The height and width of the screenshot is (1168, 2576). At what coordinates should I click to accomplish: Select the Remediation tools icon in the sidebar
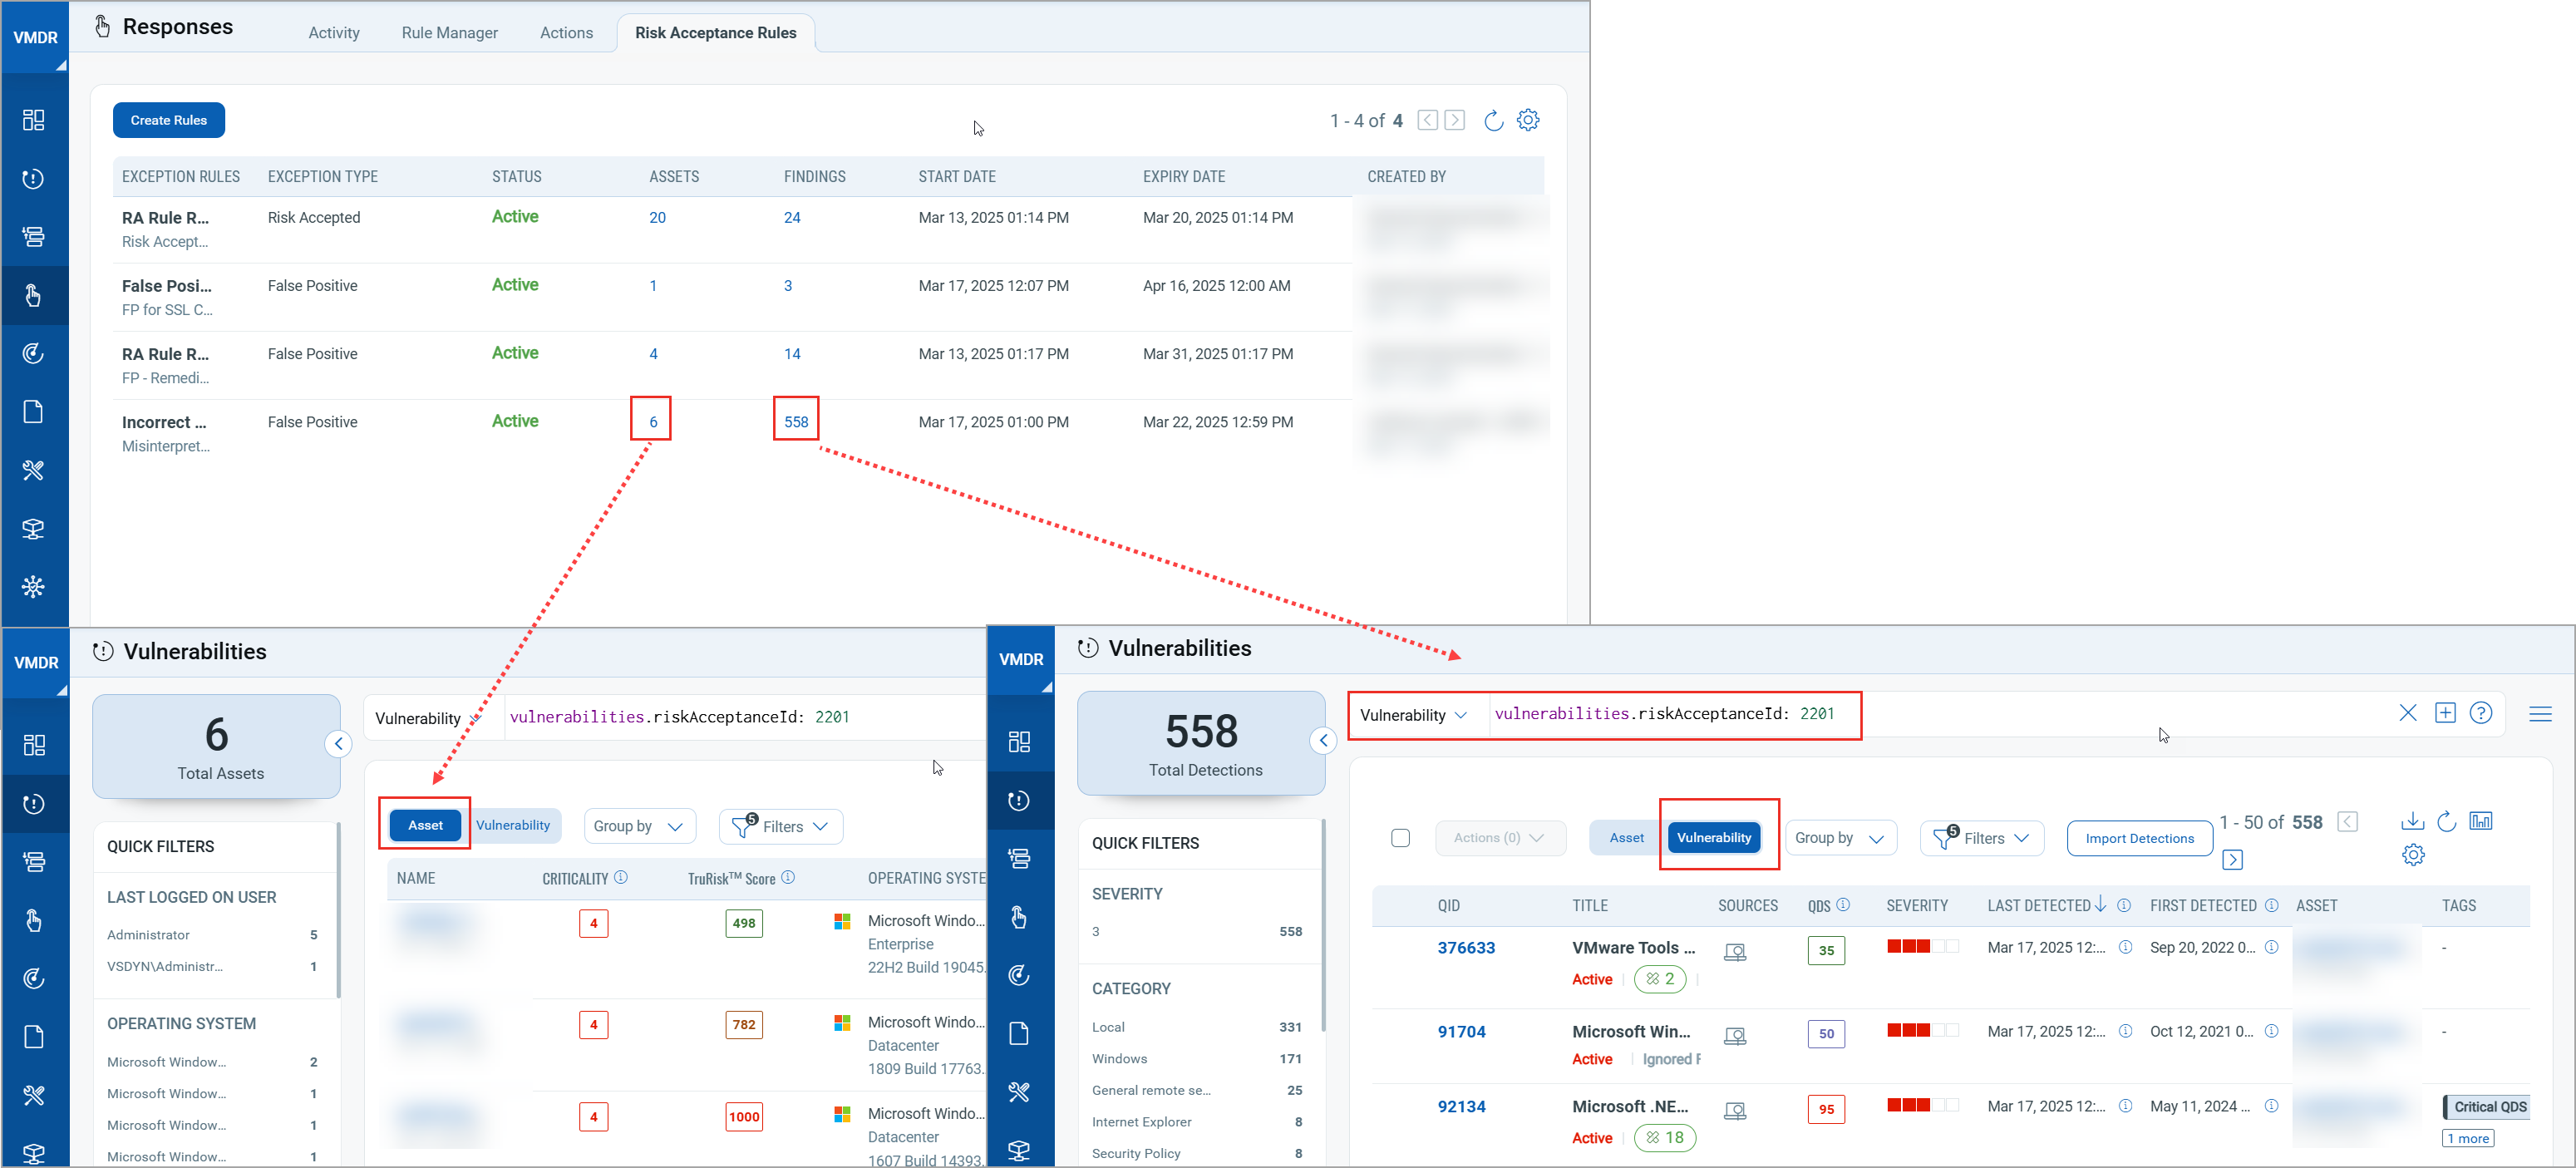(x=34, y=470)
